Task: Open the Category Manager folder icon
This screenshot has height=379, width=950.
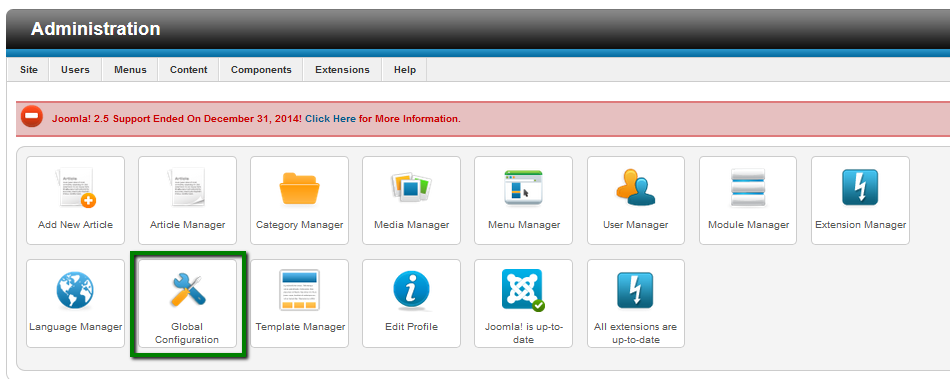Action: 299,189
